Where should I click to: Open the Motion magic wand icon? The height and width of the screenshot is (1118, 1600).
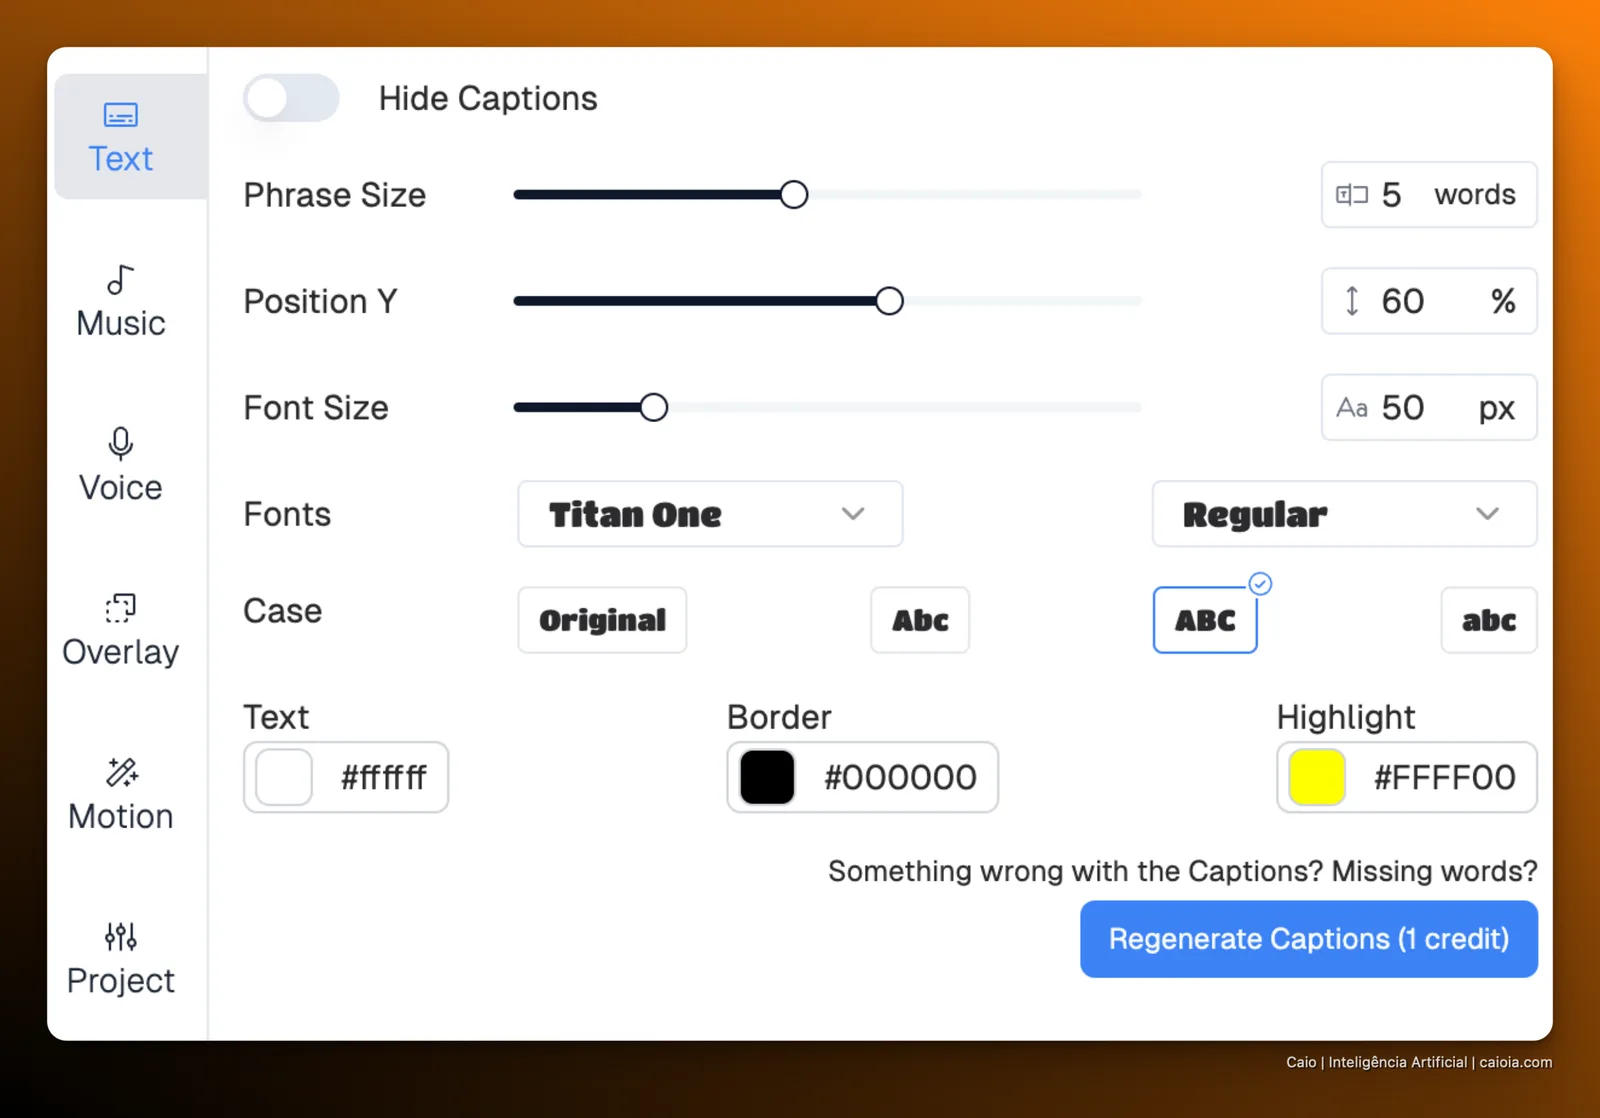(x=121, y=772)
